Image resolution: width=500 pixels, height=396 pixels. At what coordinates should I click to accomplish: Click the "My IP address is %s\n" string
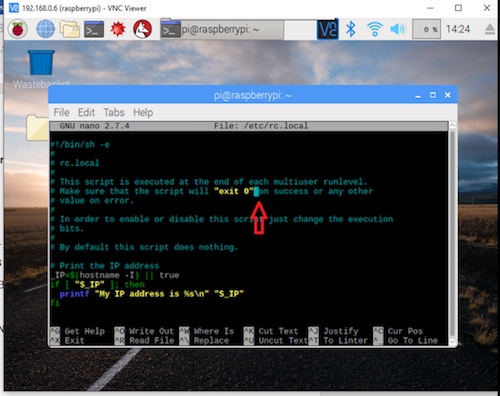tap(152, 294)
